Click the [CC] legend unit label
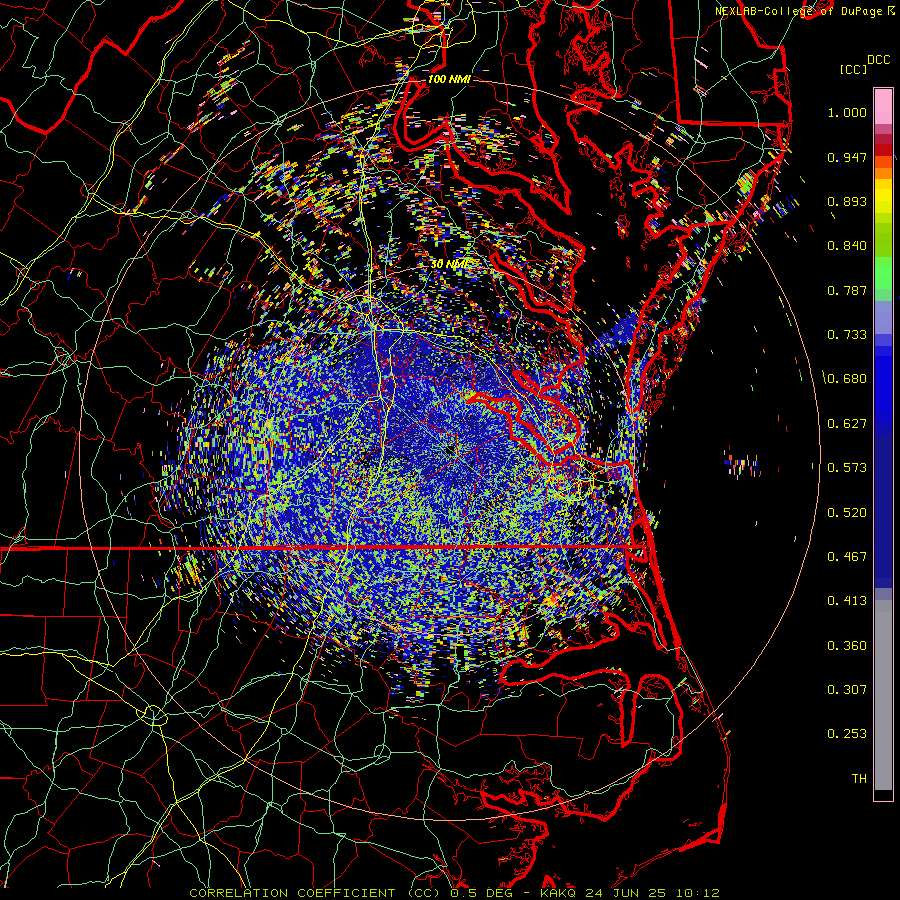The height and width of the screenshot is (900, 900). [x=853, y=69]
